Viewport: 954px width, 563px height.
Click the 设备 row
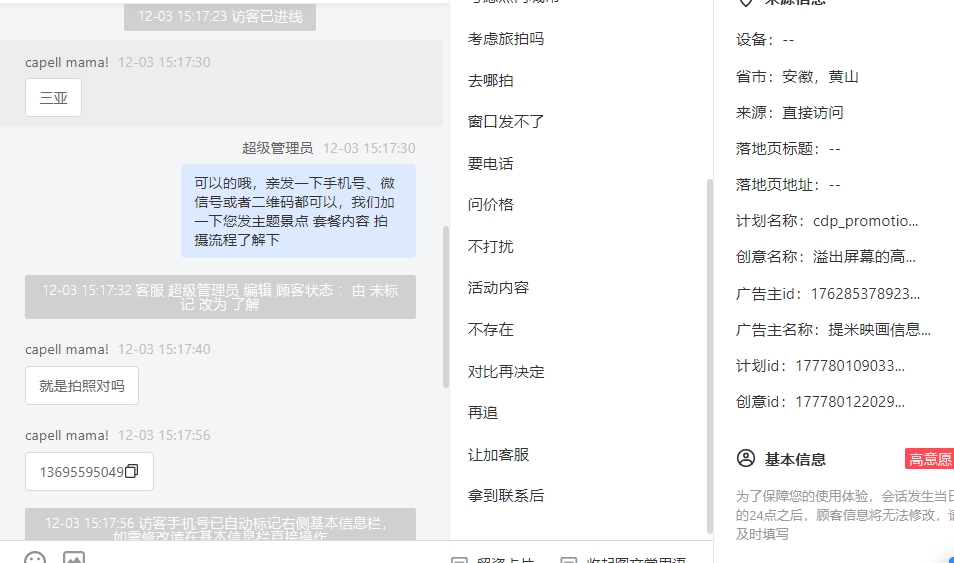[765, 40]
